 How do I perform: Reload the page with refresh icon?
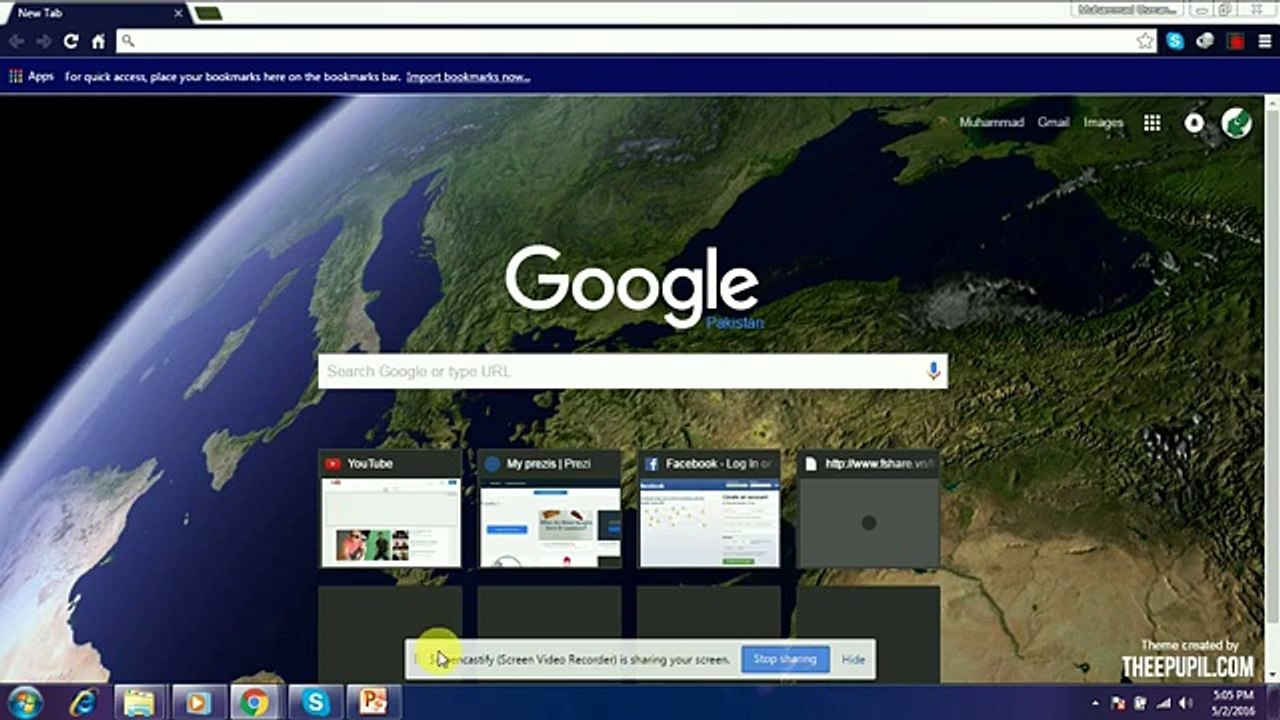(x=71, y=41)
